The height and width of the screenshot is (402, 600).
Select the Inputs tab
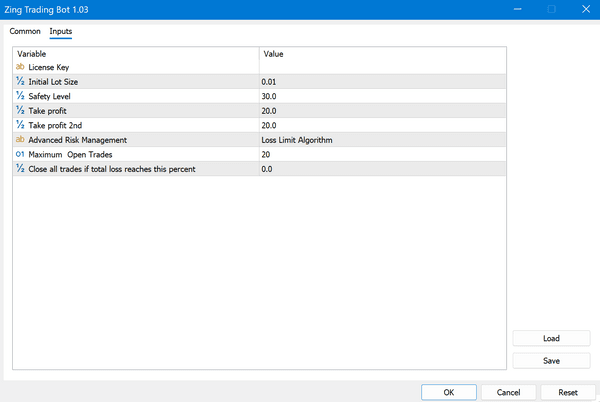[61, 32]
